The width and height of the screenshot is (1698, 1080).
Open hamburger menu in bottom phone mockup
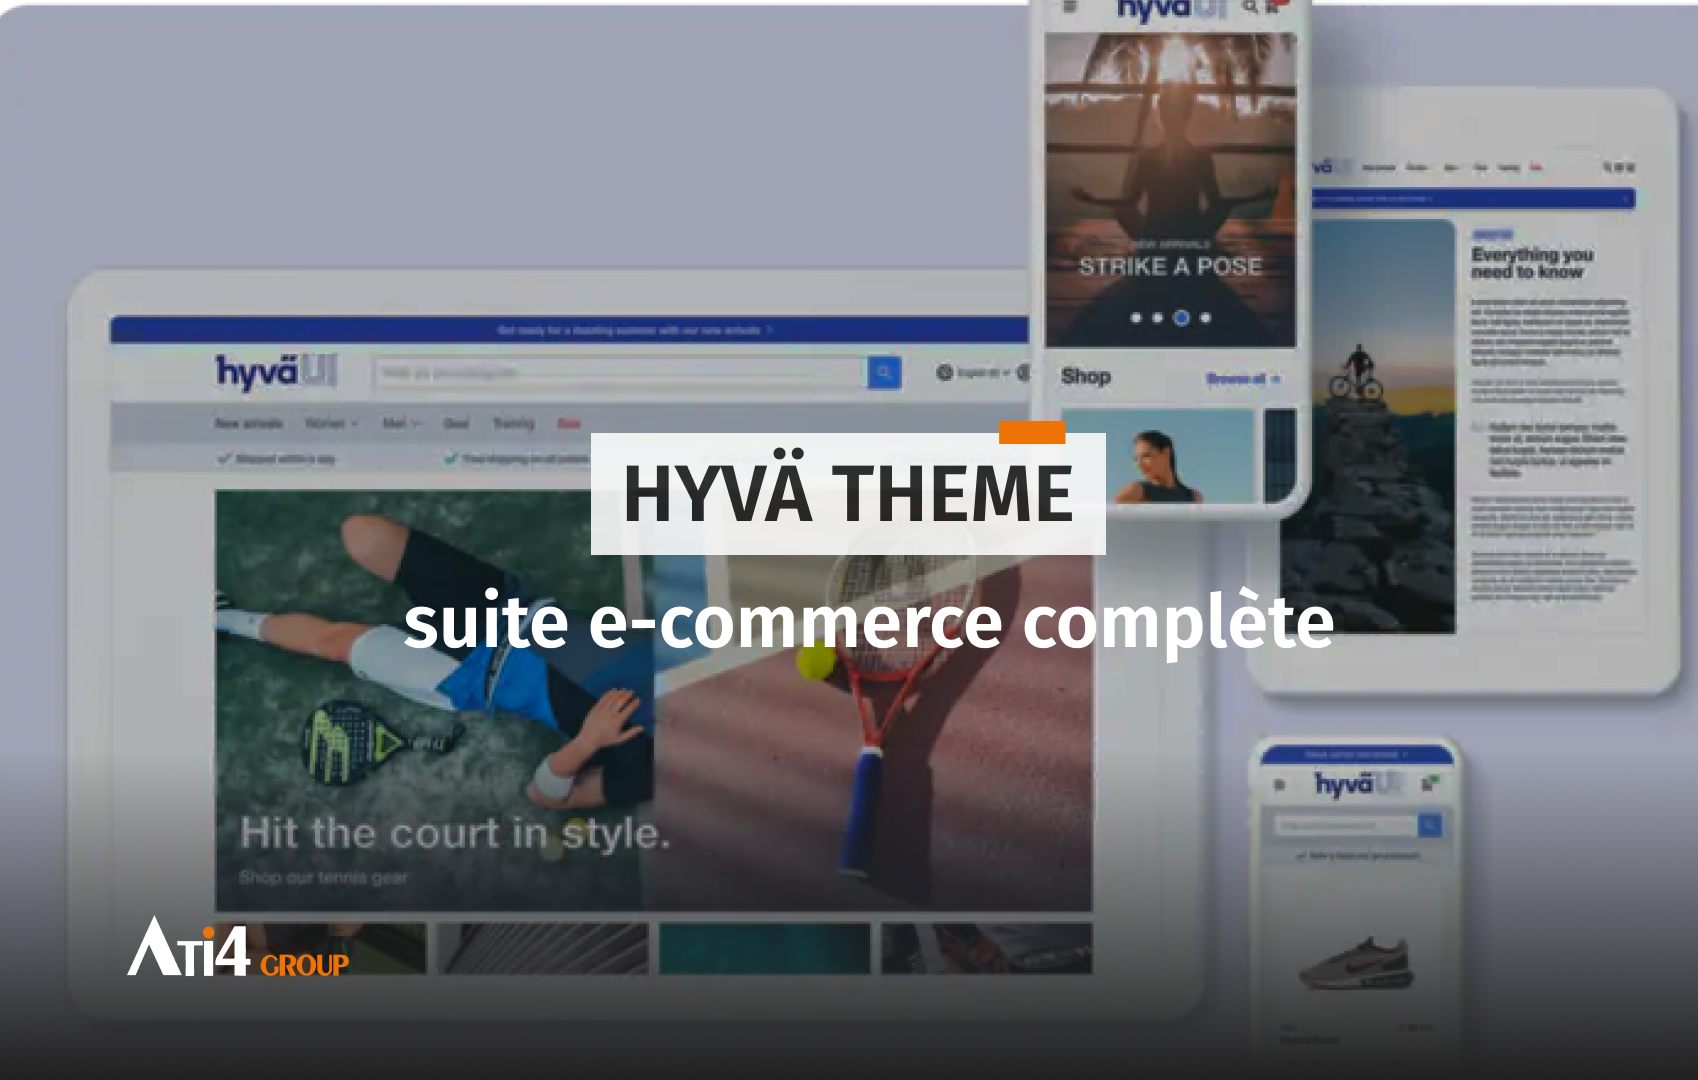click(1279, 785)
